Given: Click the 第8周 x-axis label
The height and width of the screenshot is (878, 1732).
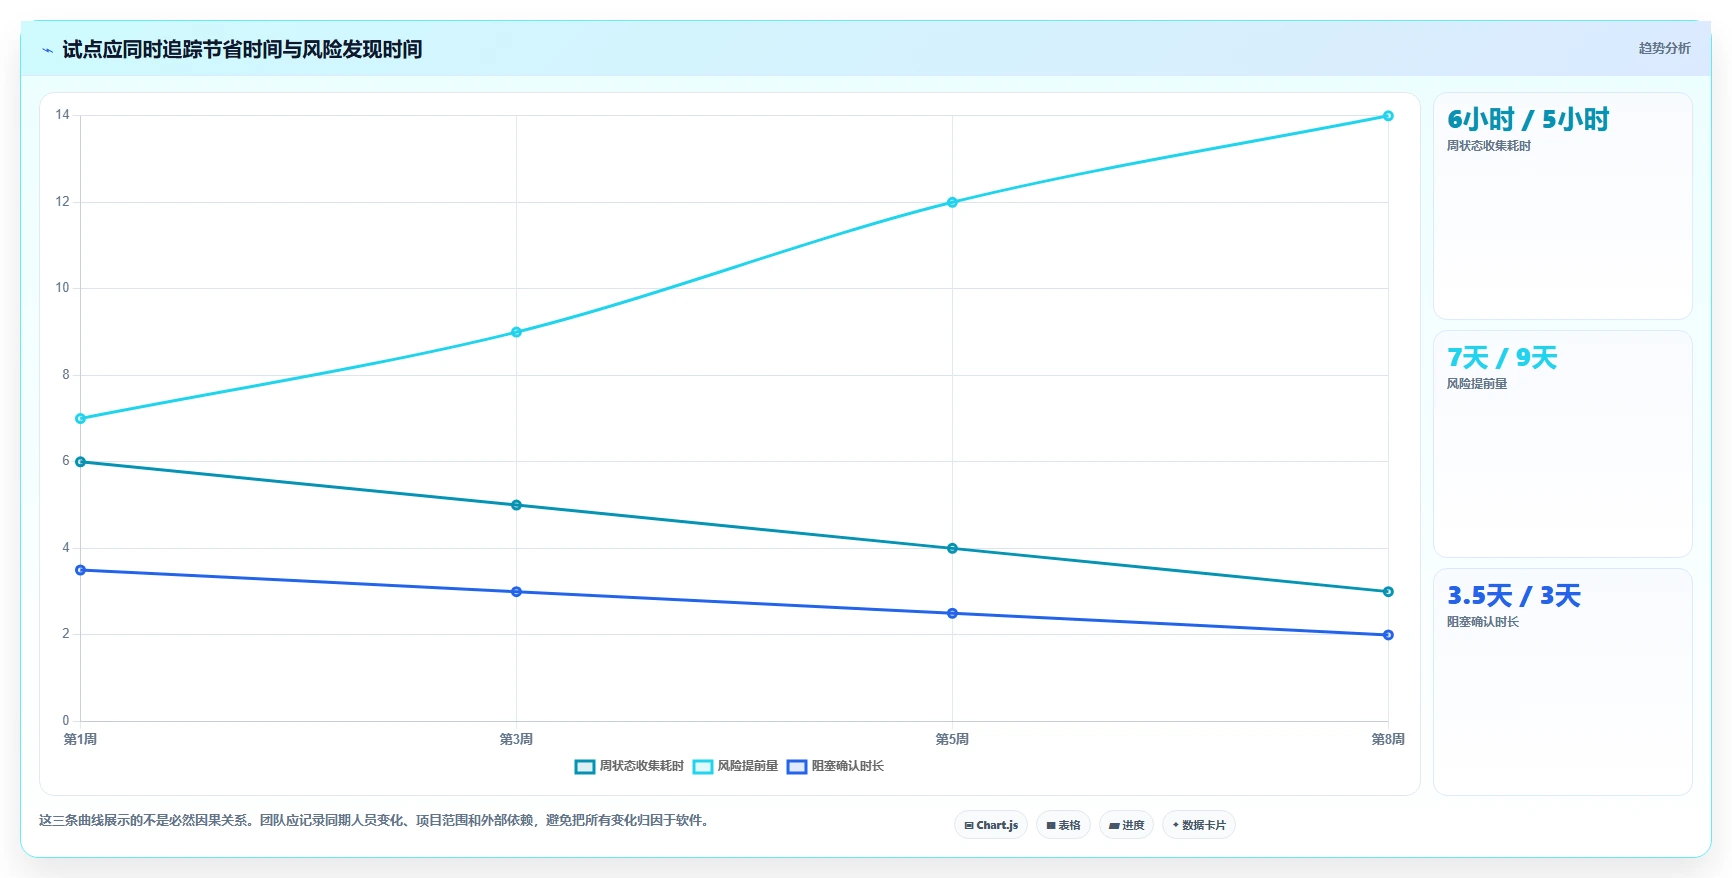Looking at the screenshot, I should click(1388, 739).
